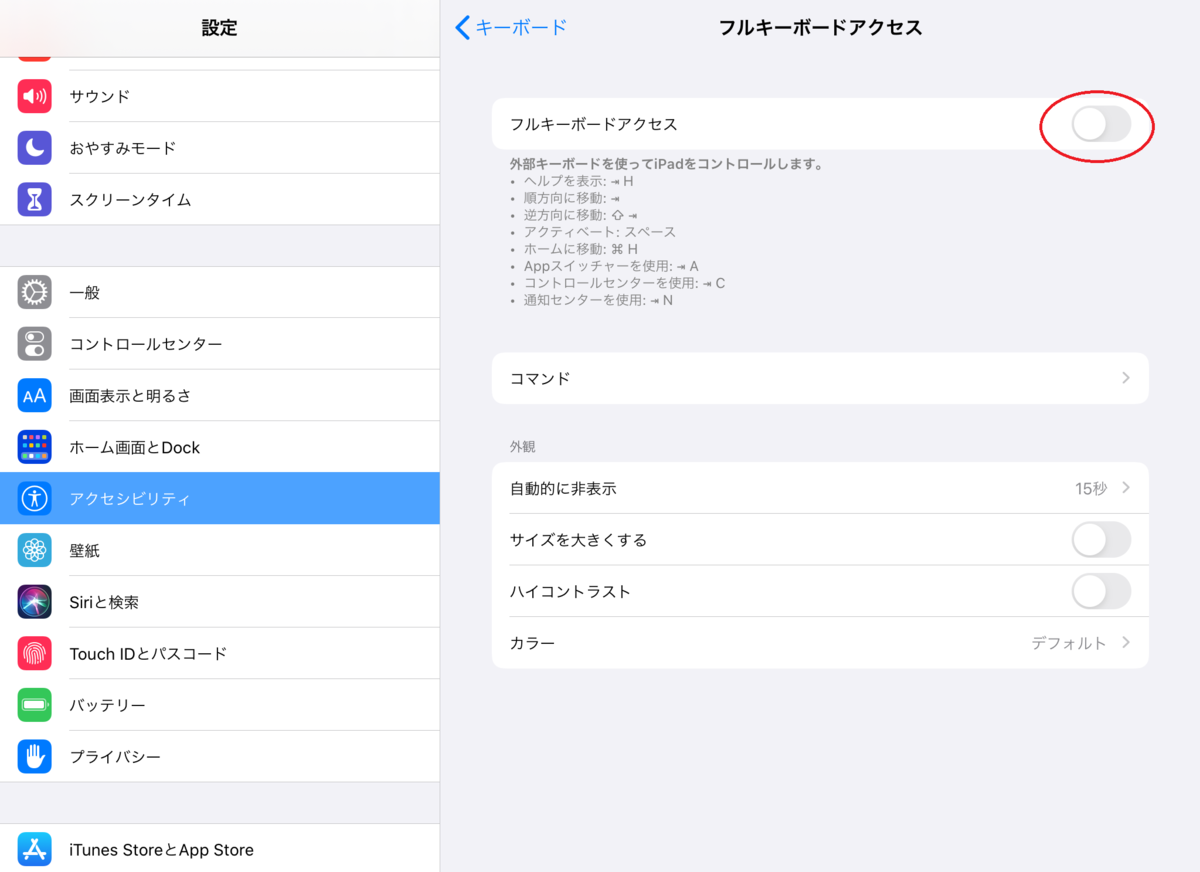Tap the App Store icon in sidebar
This screenshot has height=872, width=1200.
34,849
